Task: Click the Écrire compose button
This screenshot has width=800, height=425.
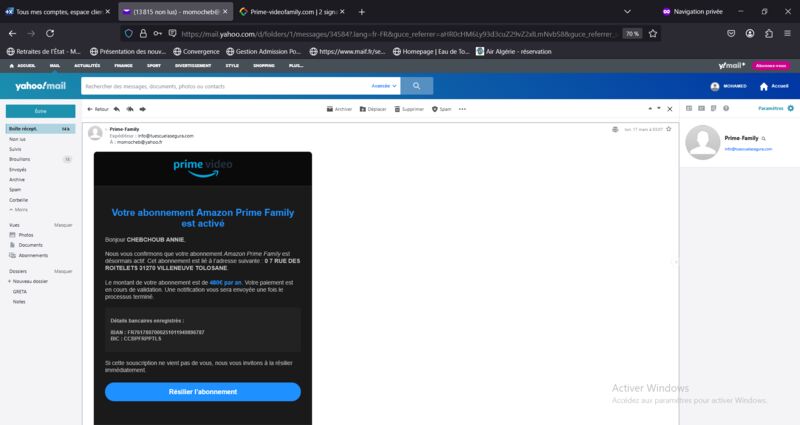Action: (x=41, y=111)
